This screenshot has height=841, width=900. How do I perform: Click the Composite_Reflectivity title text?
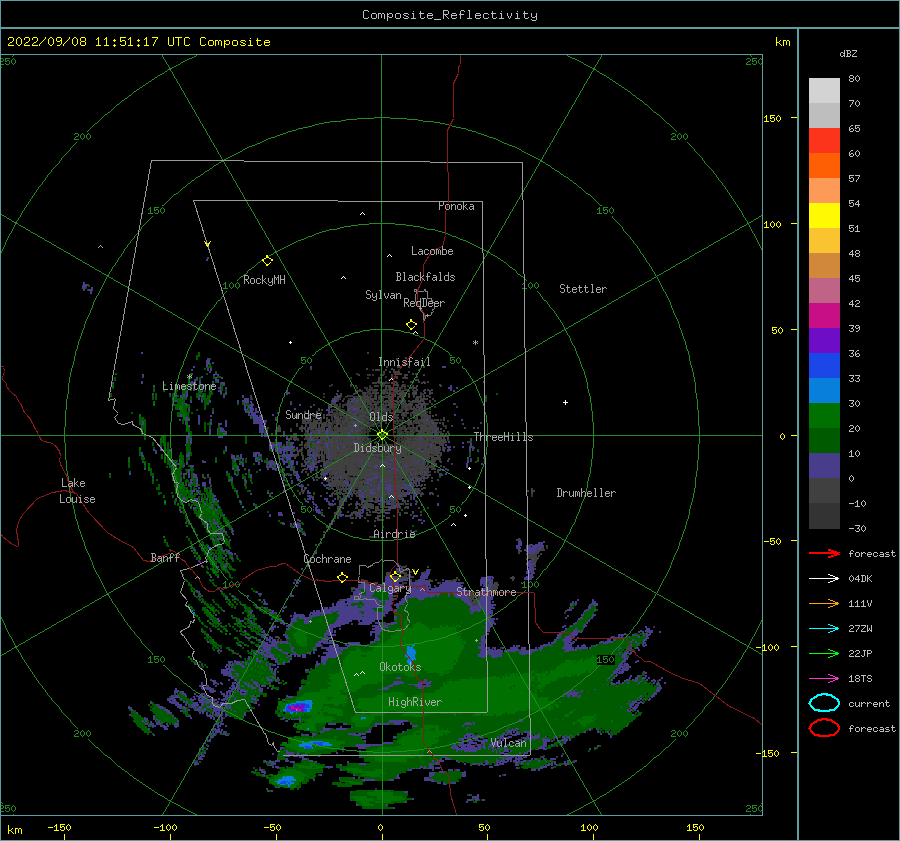click(x=450, y=15)
